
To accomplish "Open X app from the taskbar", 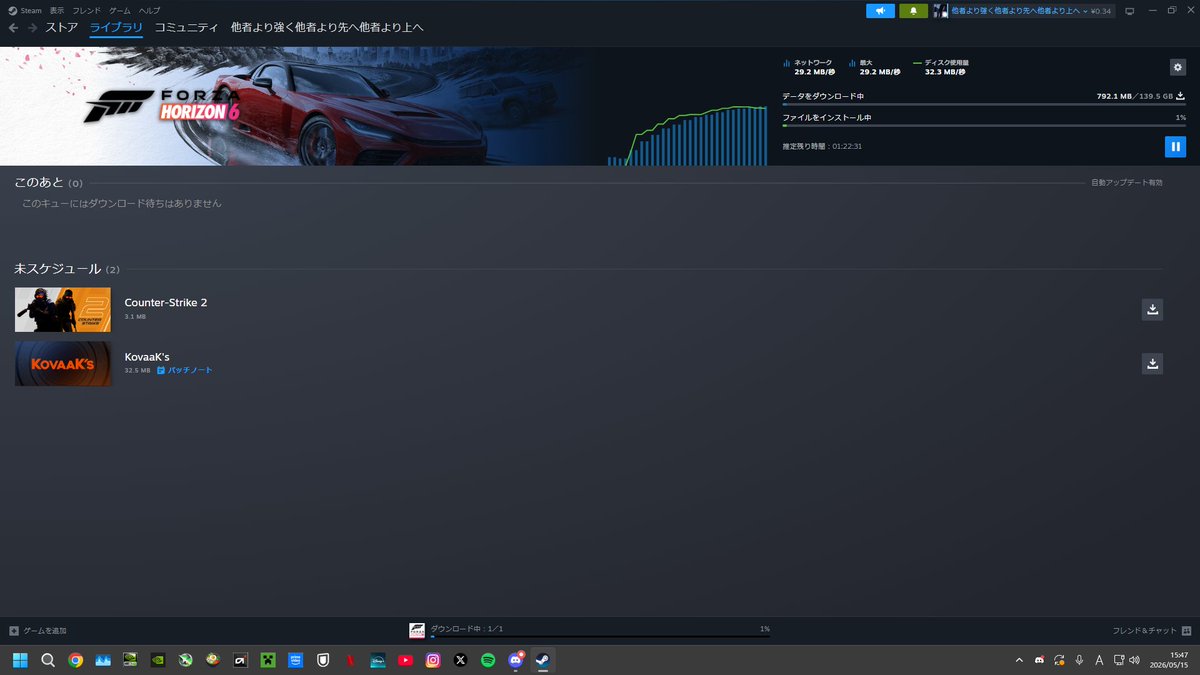I will pyautogui.click(x=460, y=660).
